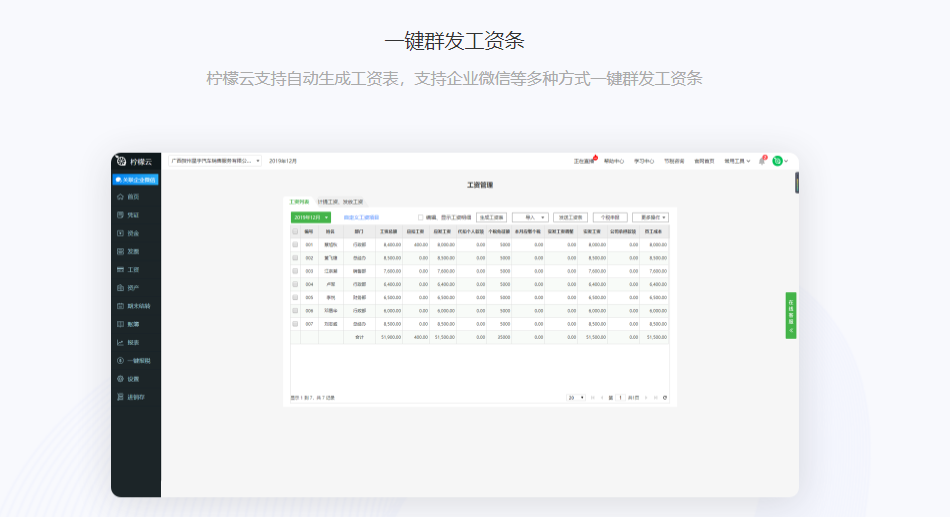Open 账簿 ledger icon in sidebar
The image size is (950, 517).
click(x=121, y=324)
